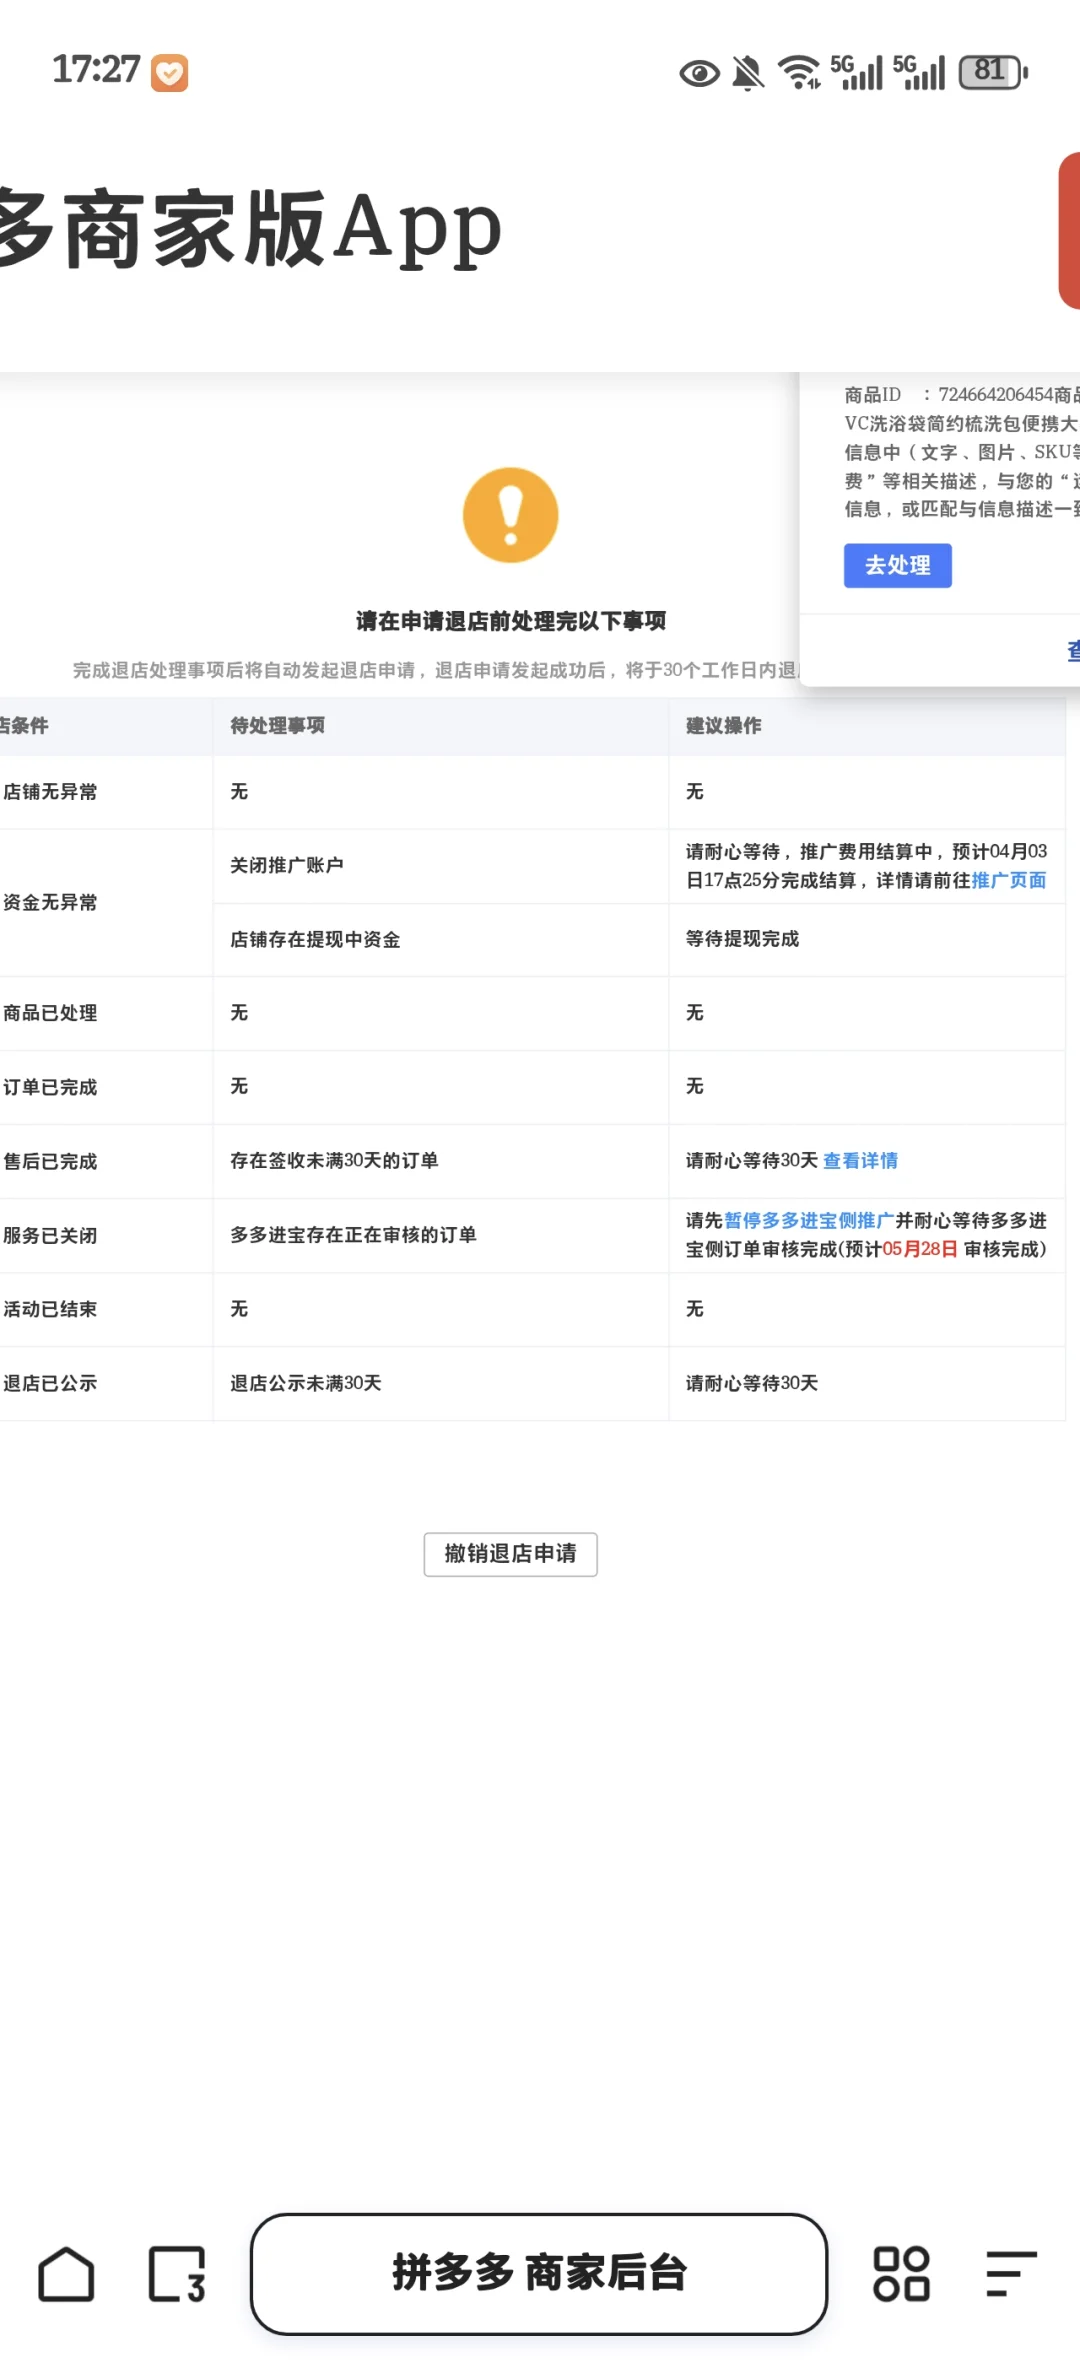
Task: Select the 订单已完成 row label
Action: tap(50, 1086)
